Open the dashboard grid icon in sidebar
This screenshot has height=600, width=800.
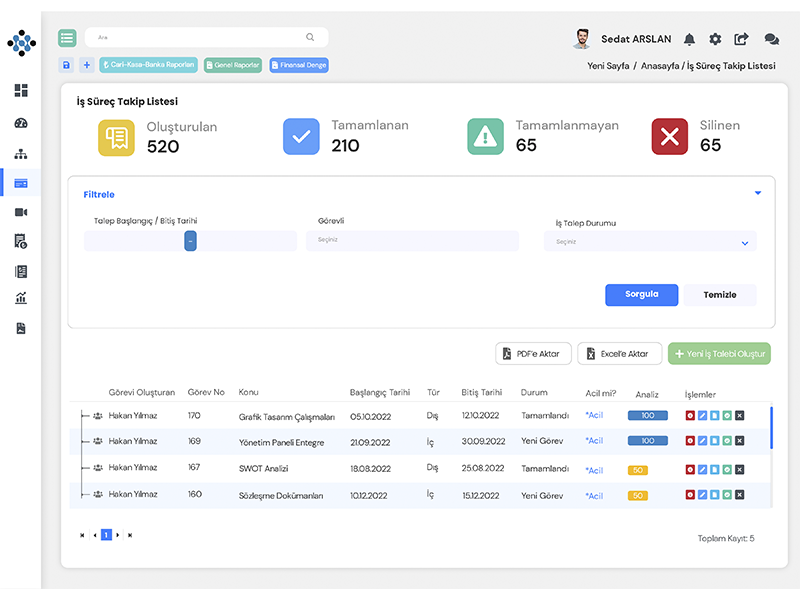[x=21, y=91]
